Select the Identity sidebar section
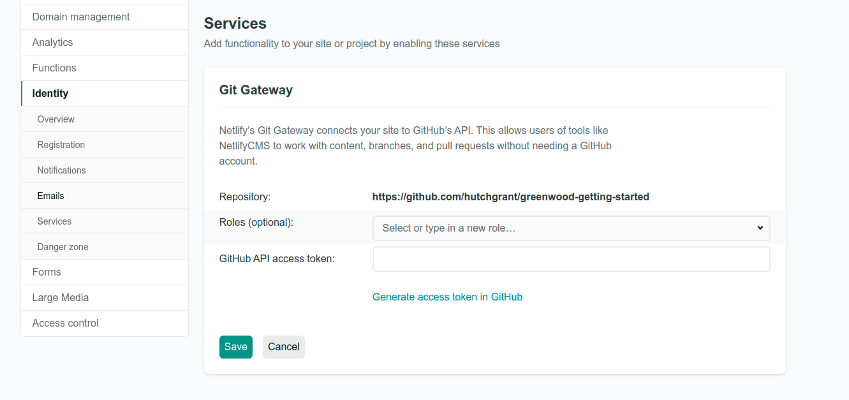 [x=105, y=93]
